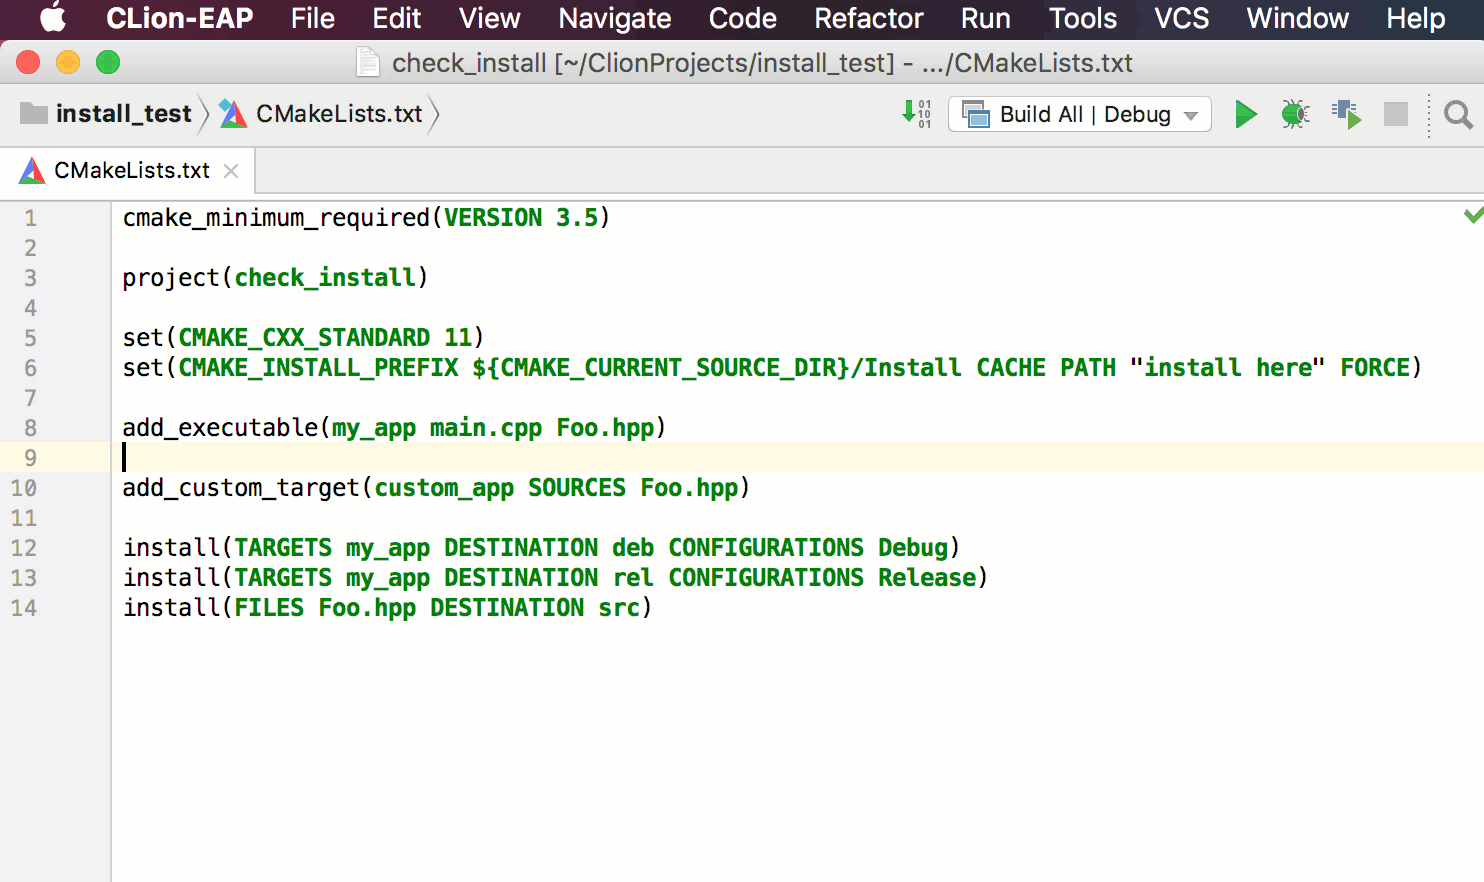Click the green inspection checkmark above the scrollbar
Screen dimensions: 1484x882
[x=1471, y=214]
